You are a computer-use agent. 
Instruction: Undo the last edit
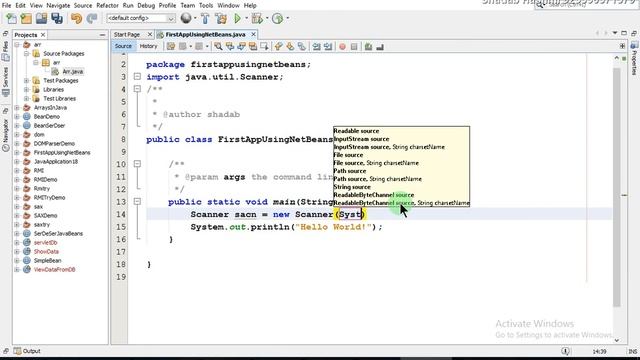point(76,18)
